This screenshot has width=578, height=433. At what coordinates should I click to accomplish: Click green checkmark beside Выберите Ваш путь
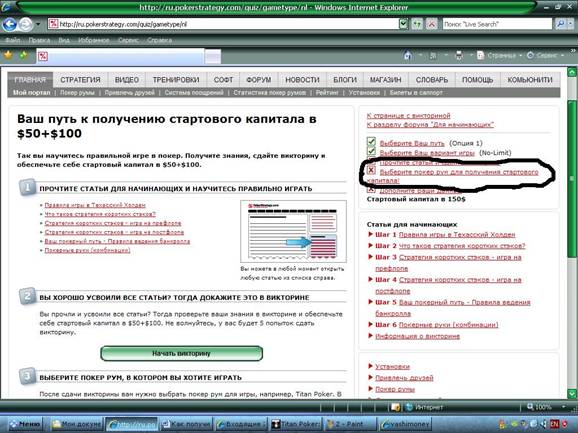[x=371, y=142]
